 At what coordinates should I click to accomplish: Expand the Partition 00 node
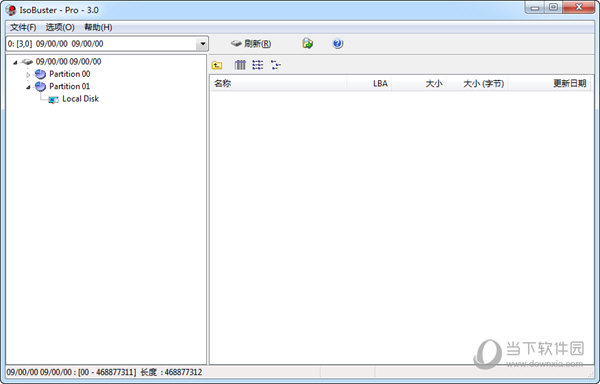click(28, 75)
